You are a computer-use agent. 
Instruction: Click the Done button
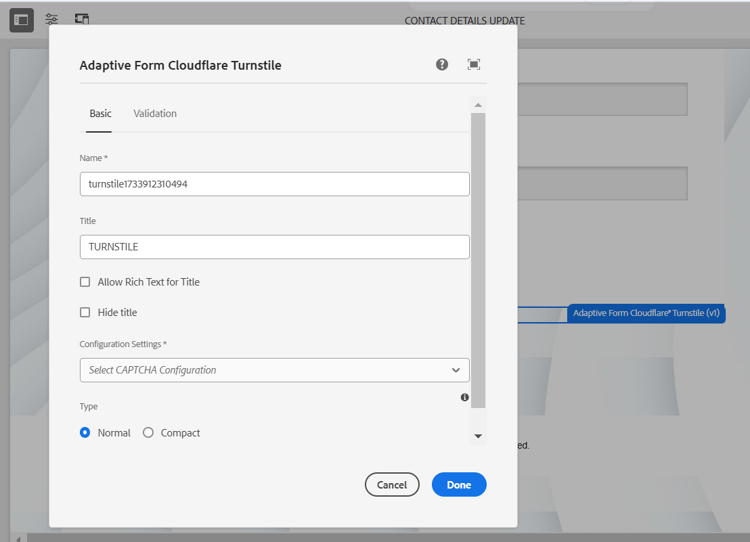click(x=459, y=485)
